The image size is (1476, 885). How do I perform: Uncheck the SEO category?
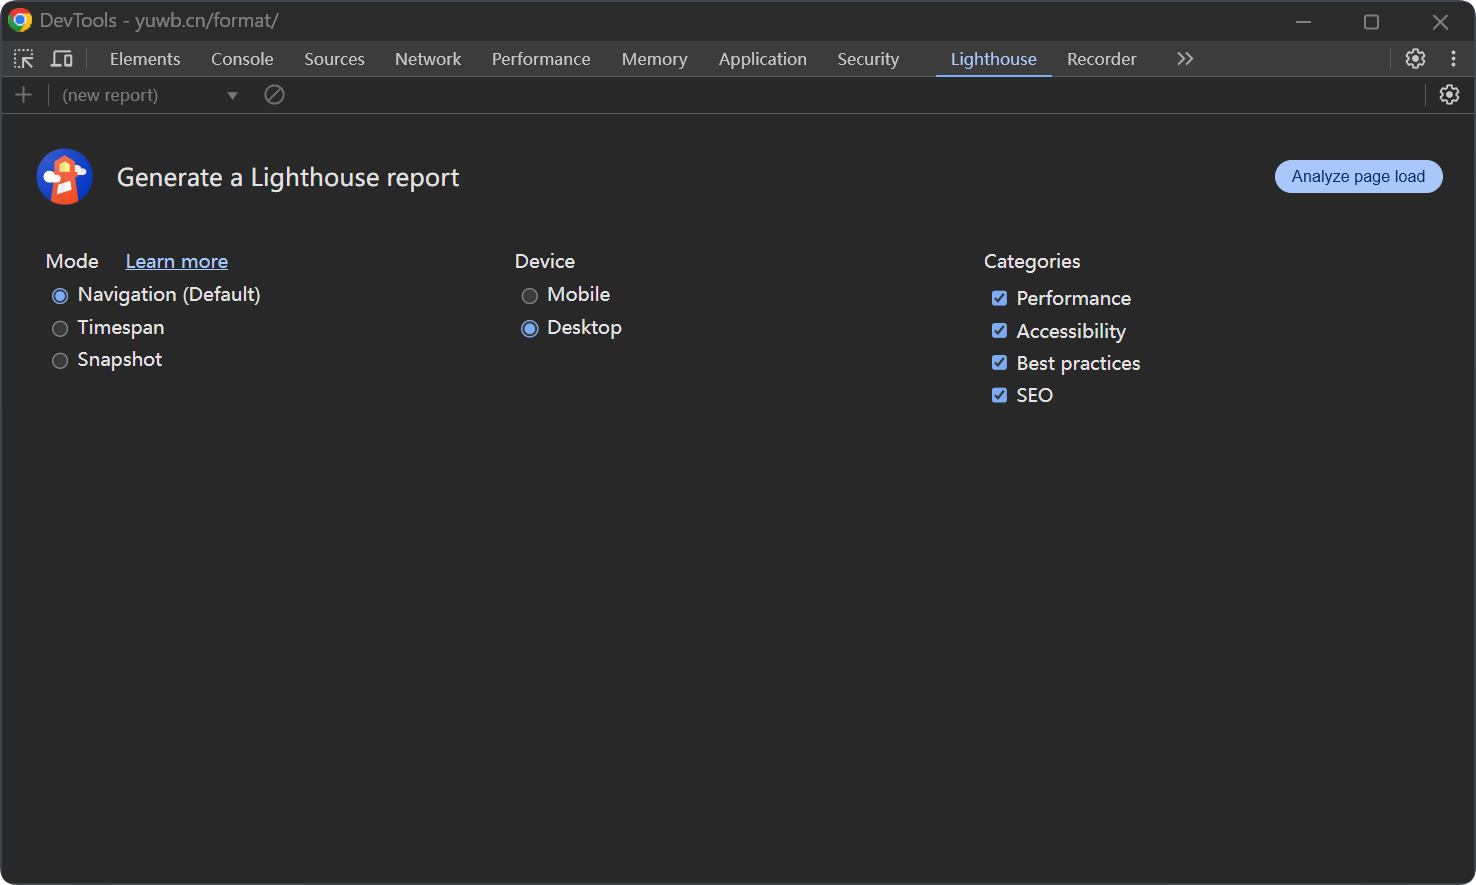(x=999, y=395)
